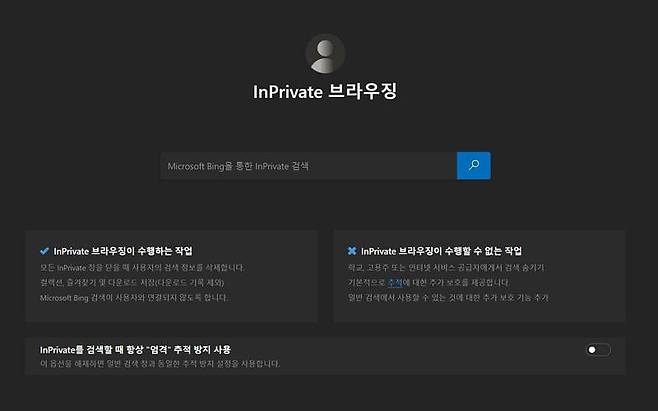
Task: Click the blue X cross icon
Action: point(352,251)
